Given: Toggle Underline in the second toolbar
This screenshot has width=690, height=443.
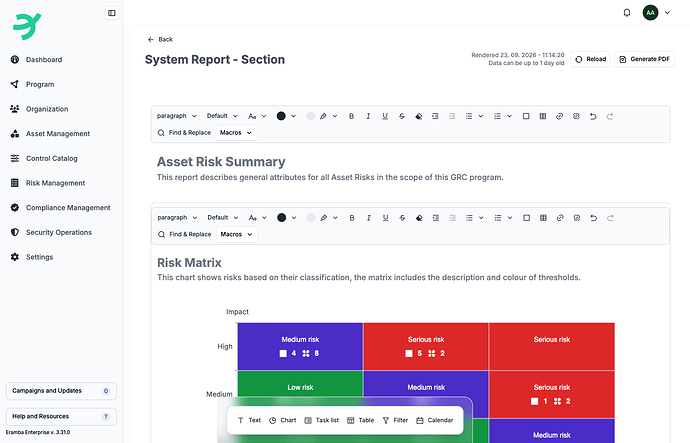Looking at the screenshot, I should pyautogui.click(x=385, y=218).
